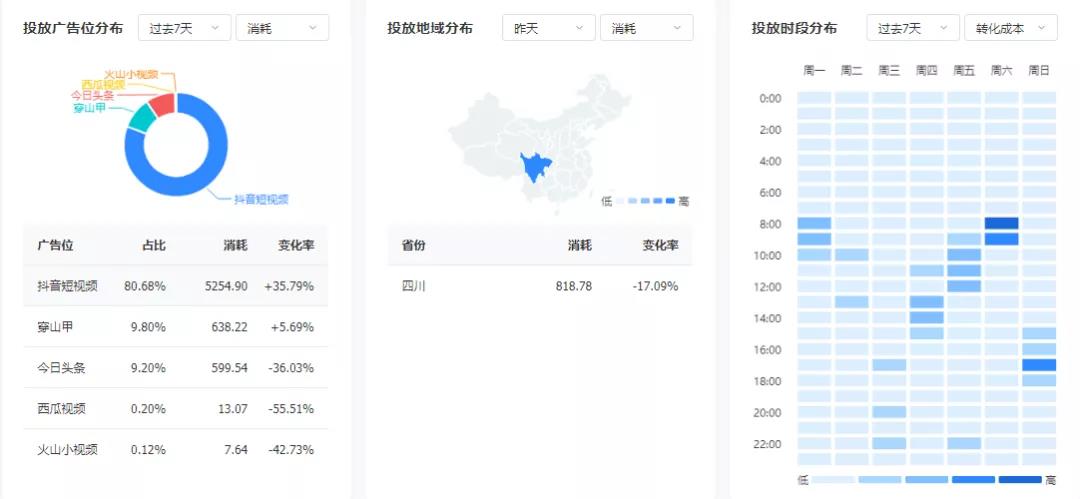The image size is (1080, 499).
Task: Open the 消耗 dropdown for 投放地域分布
Action: (x=647, y=28)
